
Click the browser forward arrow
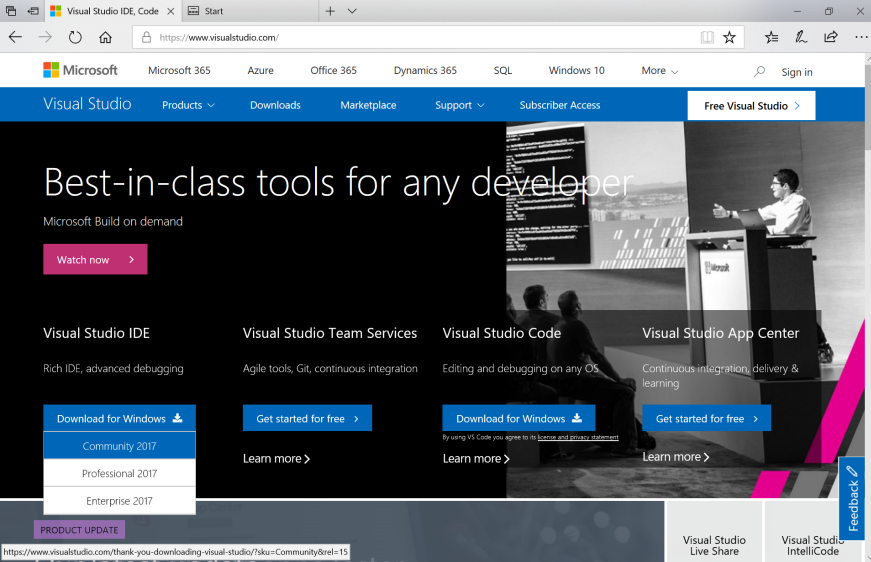(x=45, y=37)
